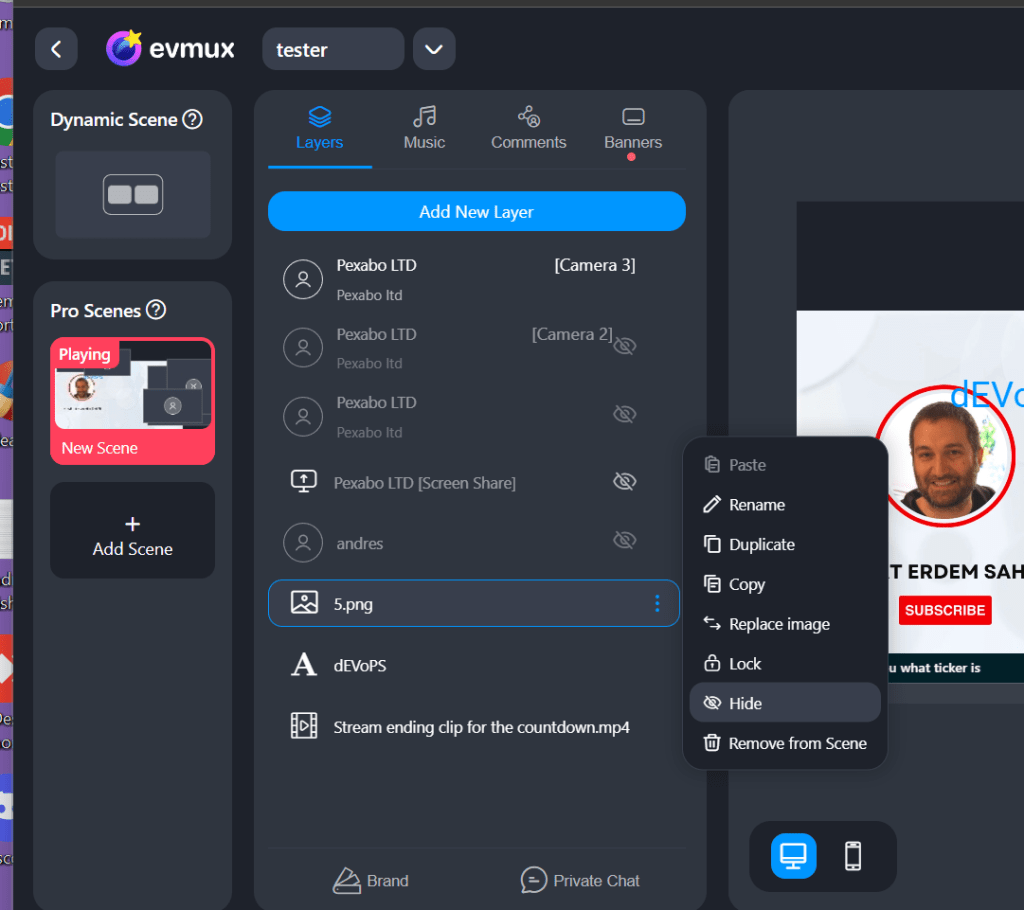This screenshot has width=1024, height=910.
Task: Show the hidden third Pexabo LTD layer without camera label
Action: [624, 414]
